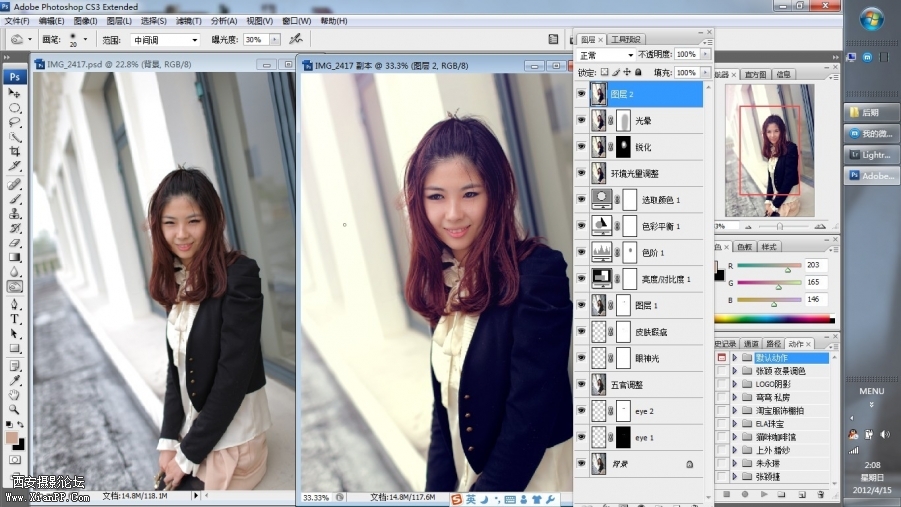The width and height of the screenshot is (901, 507).
Task: Open the 滤镜 (Filter) menu
Action: 188,20
